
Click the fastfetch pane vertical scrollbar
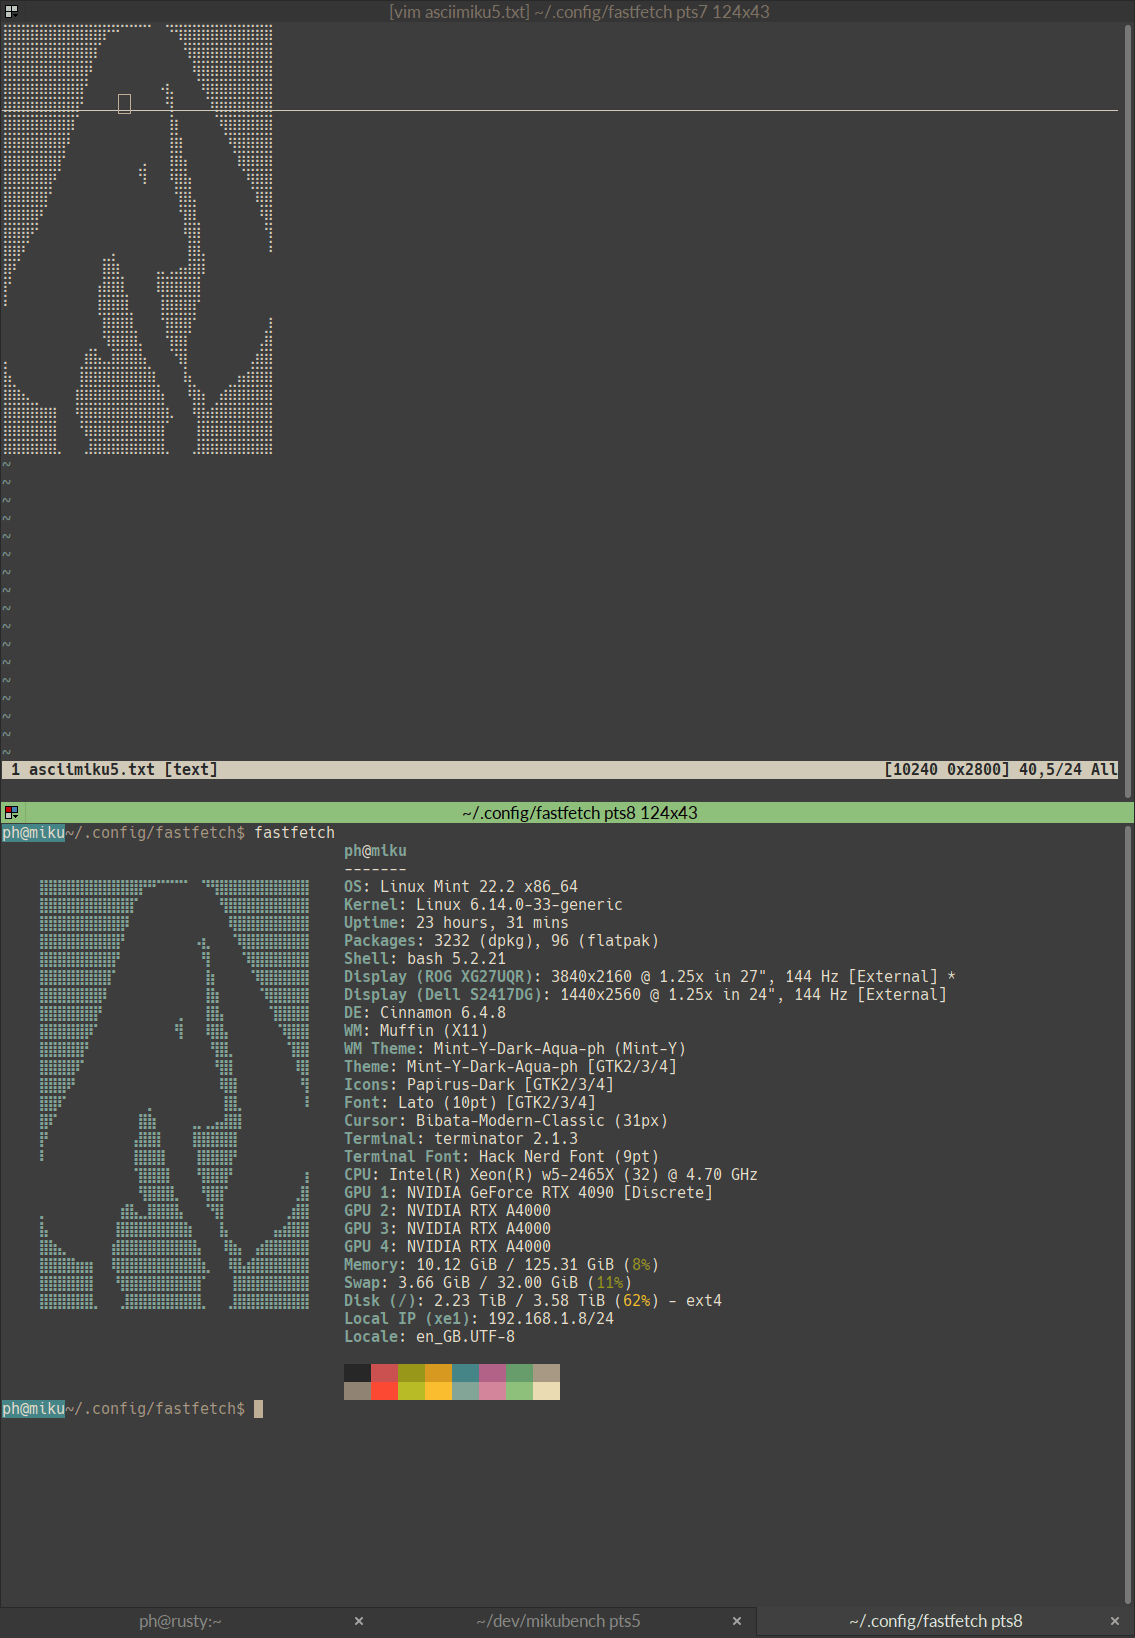click(1128, 1215)
